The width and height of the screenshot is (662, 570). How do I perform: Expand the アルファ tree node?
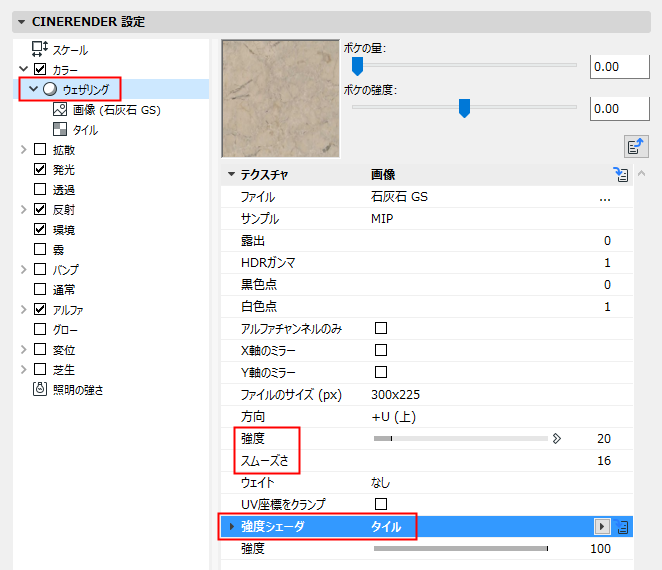pos(24,309)
